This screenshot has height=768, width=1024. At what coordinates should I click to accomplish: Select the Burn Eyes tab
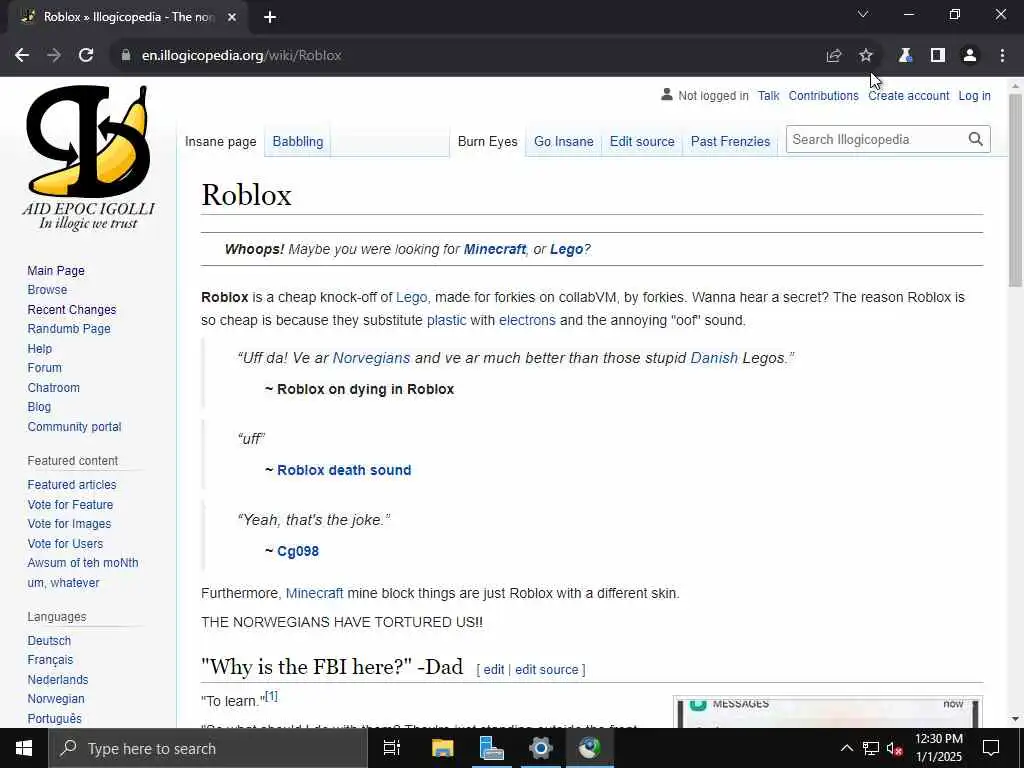488,142
